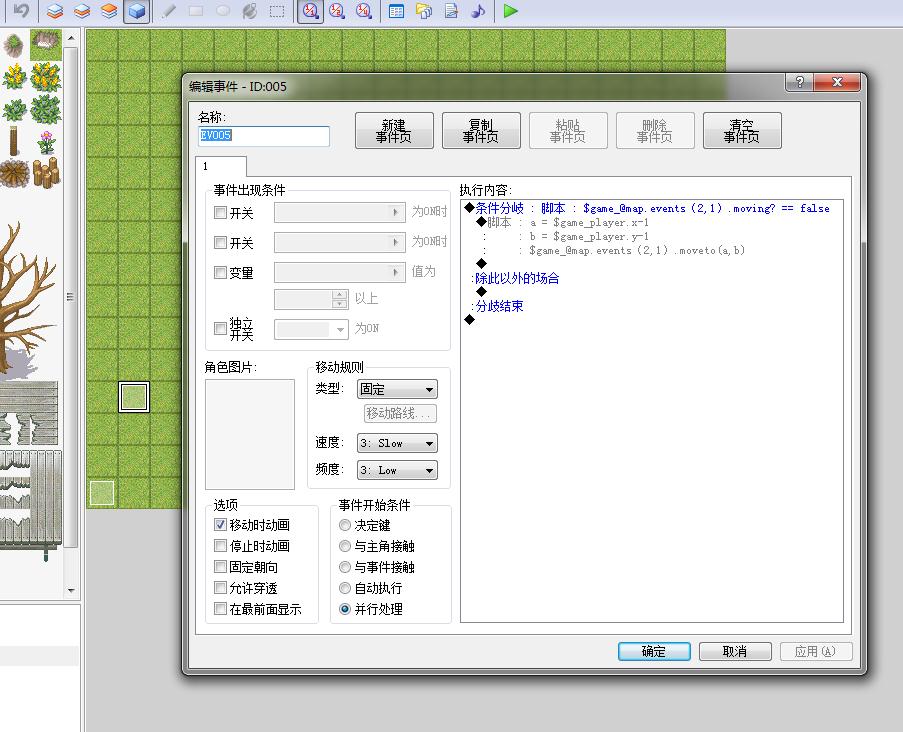Open the Script Editor toolbar icon
Viewport: 903px width, 732px height.
coord(451,10)
